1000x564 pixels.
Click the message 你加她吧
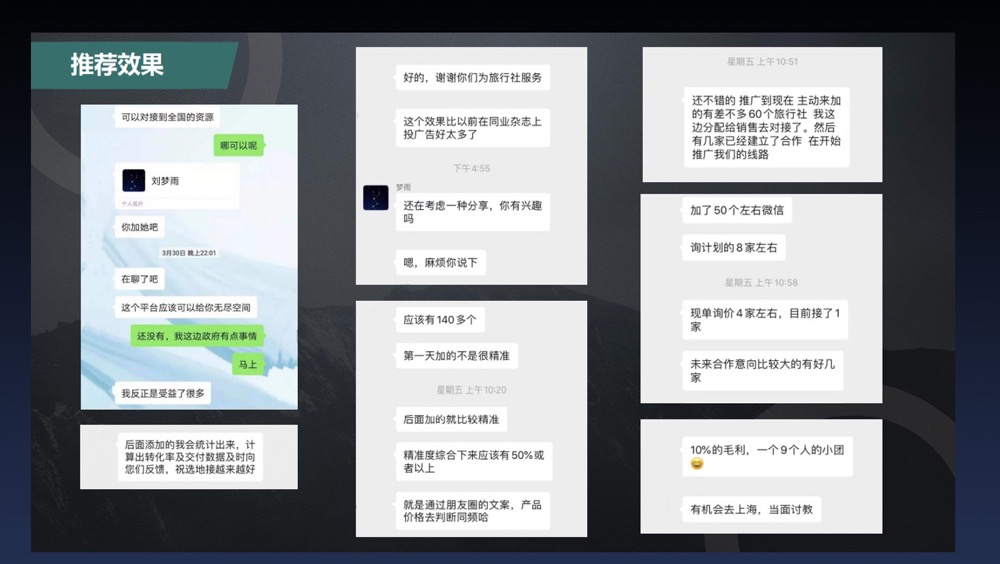(140, 227)
